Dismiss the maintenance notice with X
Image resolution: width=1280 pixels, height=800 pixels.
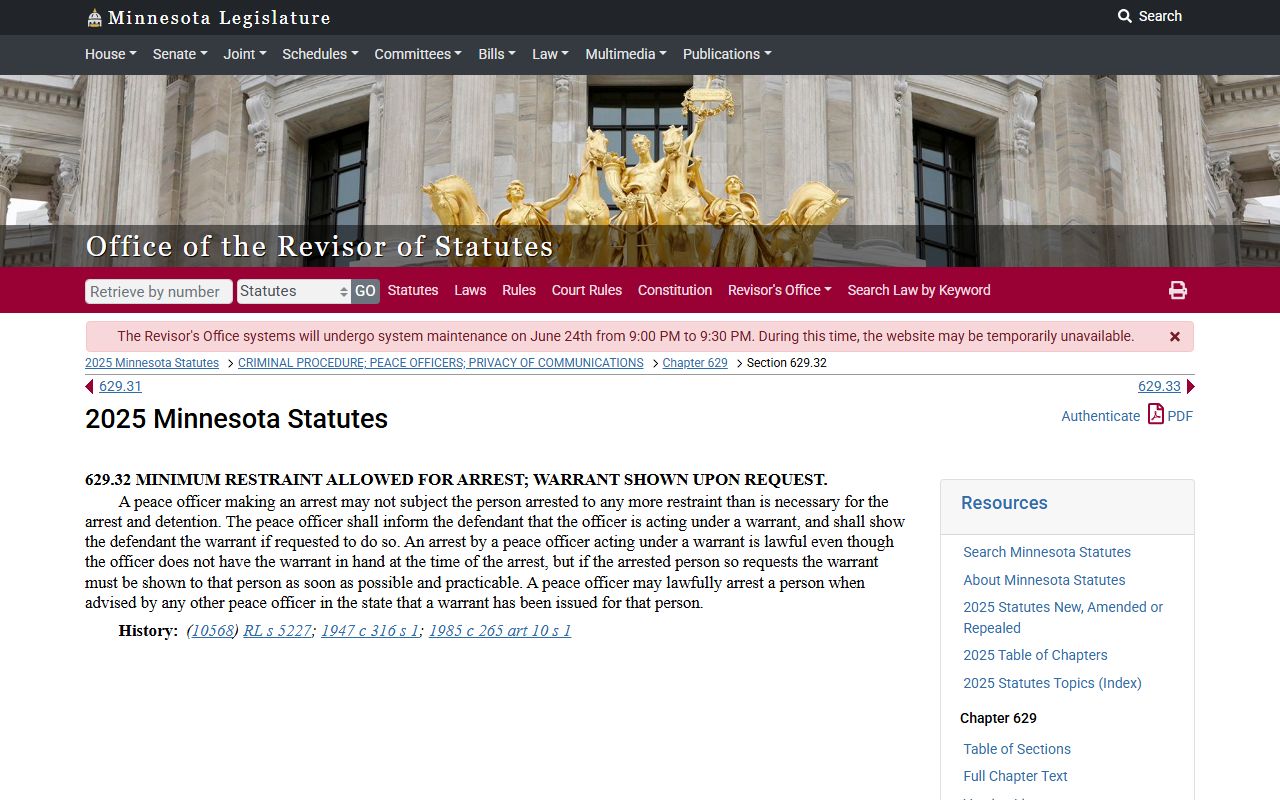(x=1175, y=337)
